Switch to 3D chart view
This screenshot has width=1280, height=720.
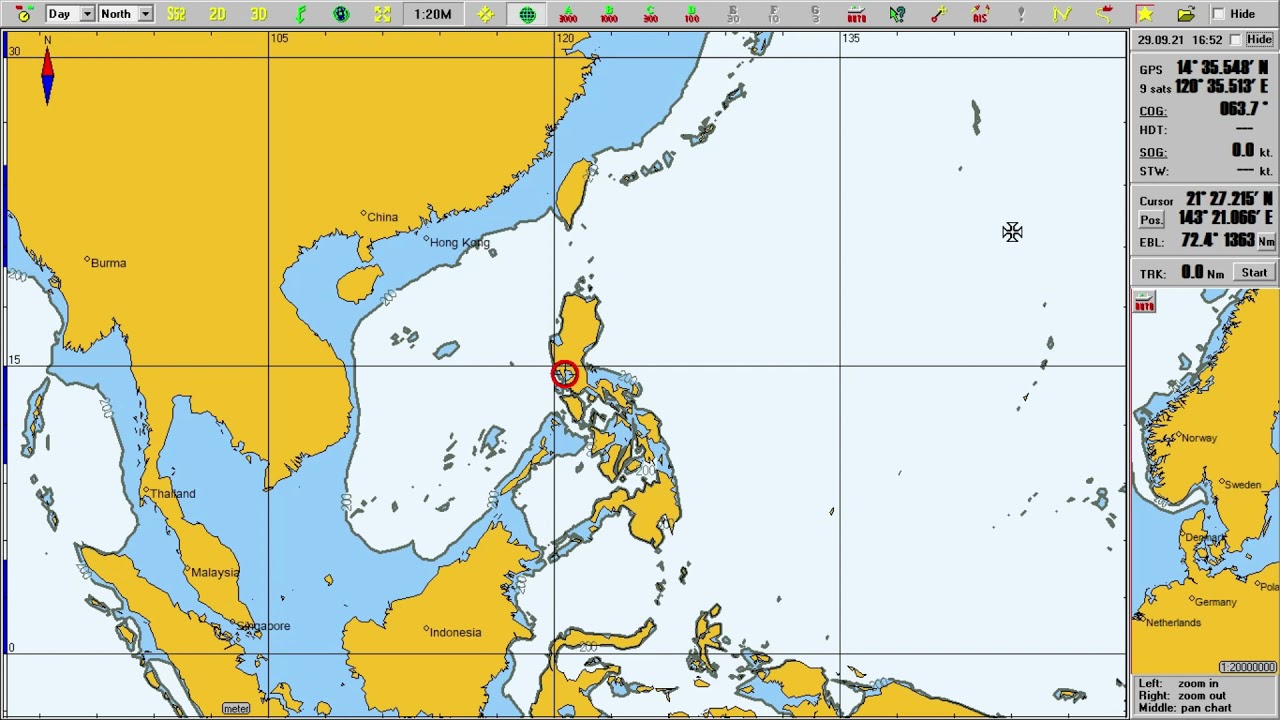pyautogui.click(x=259, y=14)
